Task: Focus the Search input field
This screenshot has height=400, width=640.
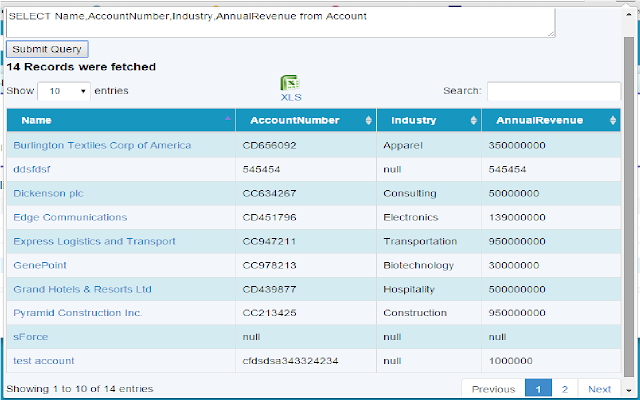Action: [553, 91]
